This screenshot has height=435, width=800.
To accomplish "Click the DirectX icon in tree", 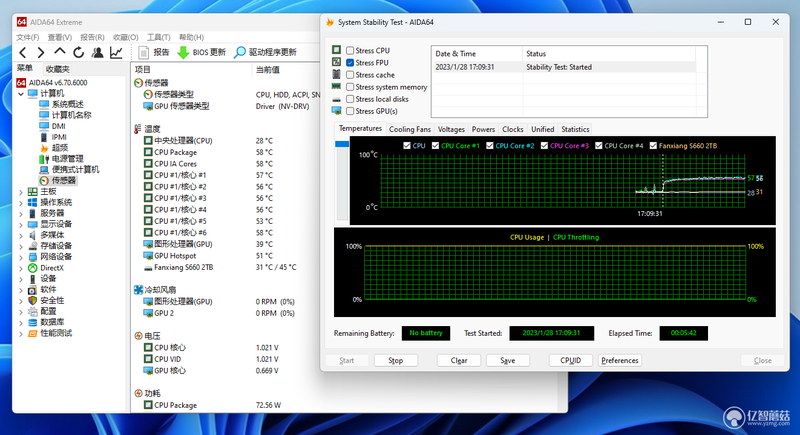I will click(33, 268).
